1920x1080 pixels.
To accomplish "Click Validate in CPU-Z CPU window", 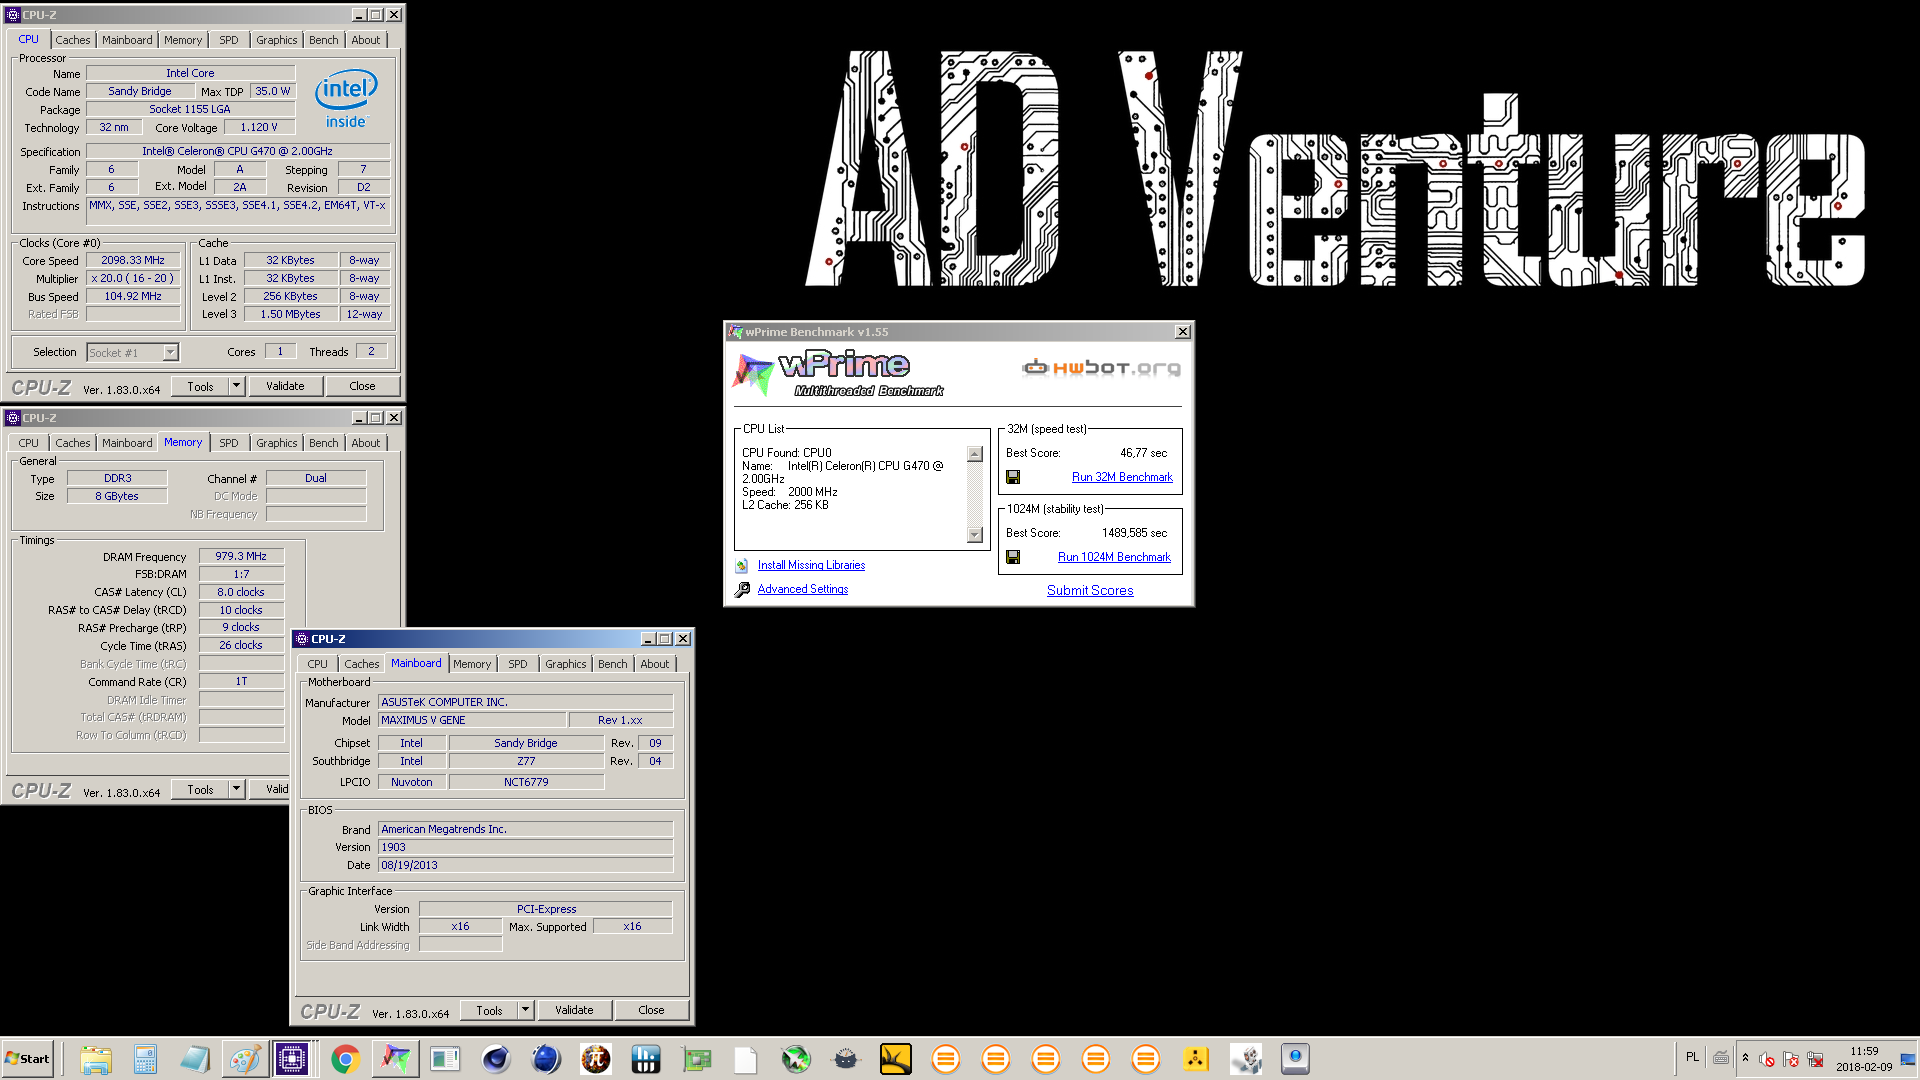I will (285, 386).
